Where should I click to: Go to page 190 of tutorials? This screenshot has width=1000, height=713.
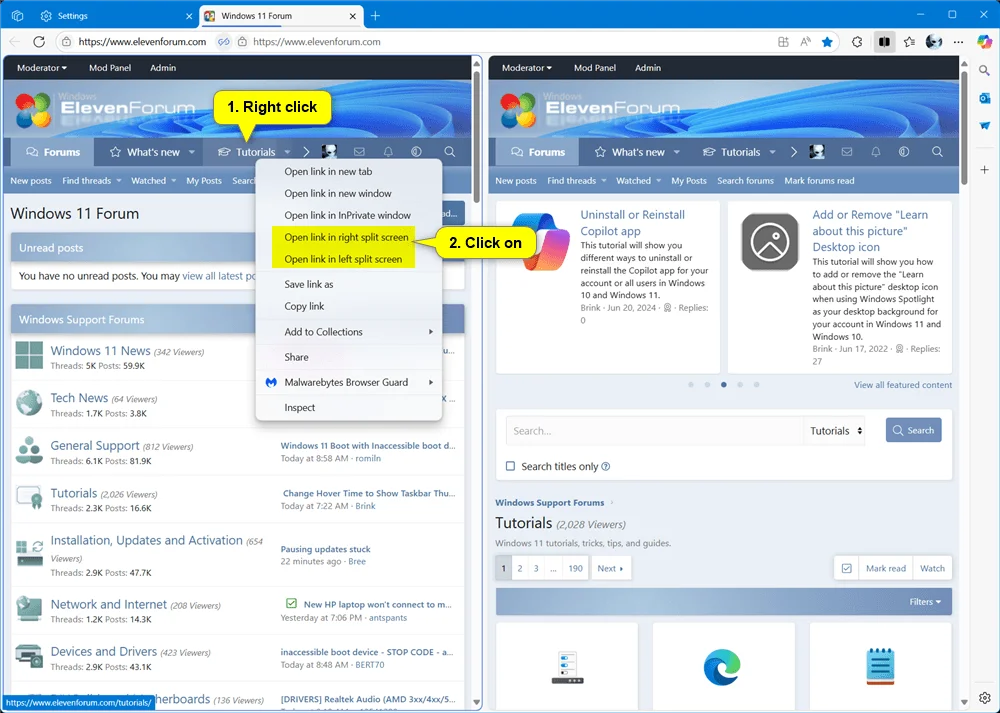pos(575,568)
